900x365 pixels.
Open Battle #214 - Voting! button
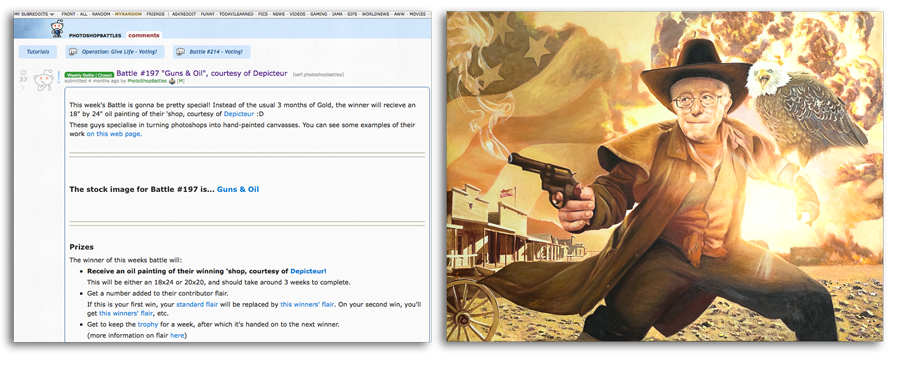[x=212, y=52]
